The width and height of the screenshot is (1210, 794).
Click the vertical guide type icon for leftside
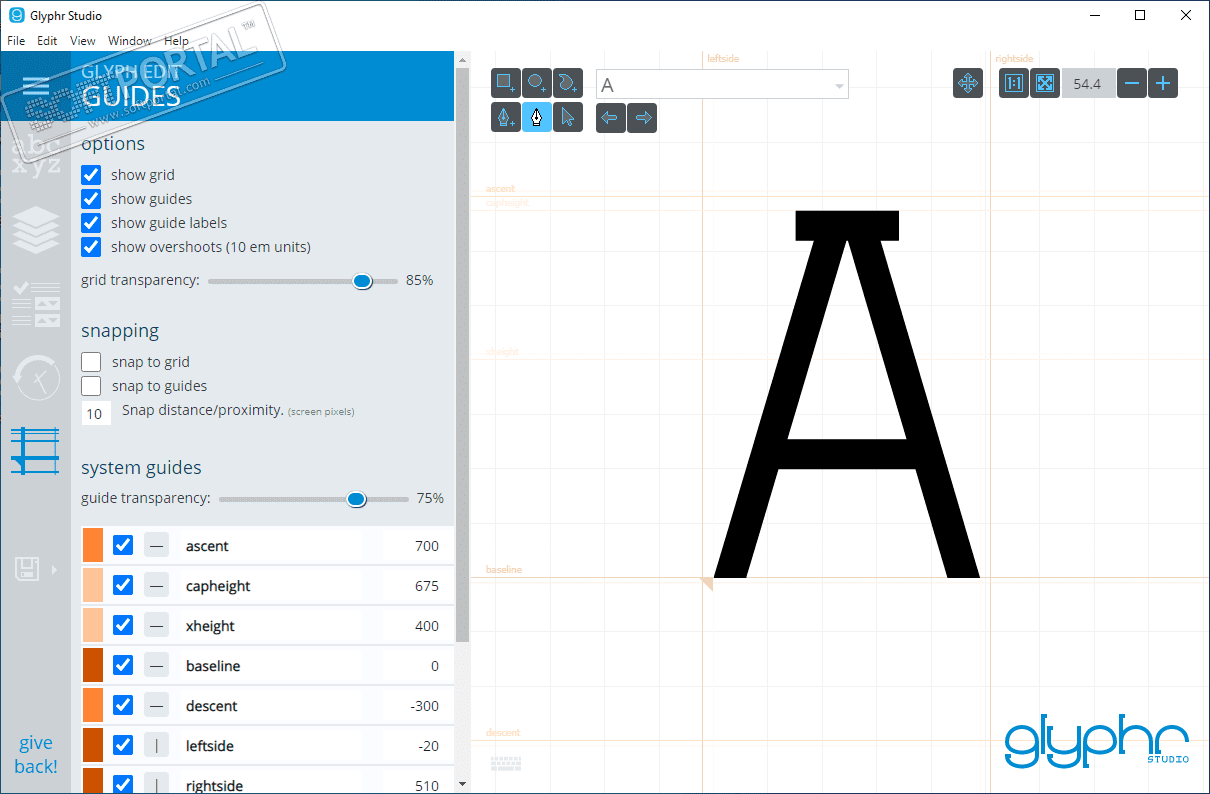tap(157, 746)
